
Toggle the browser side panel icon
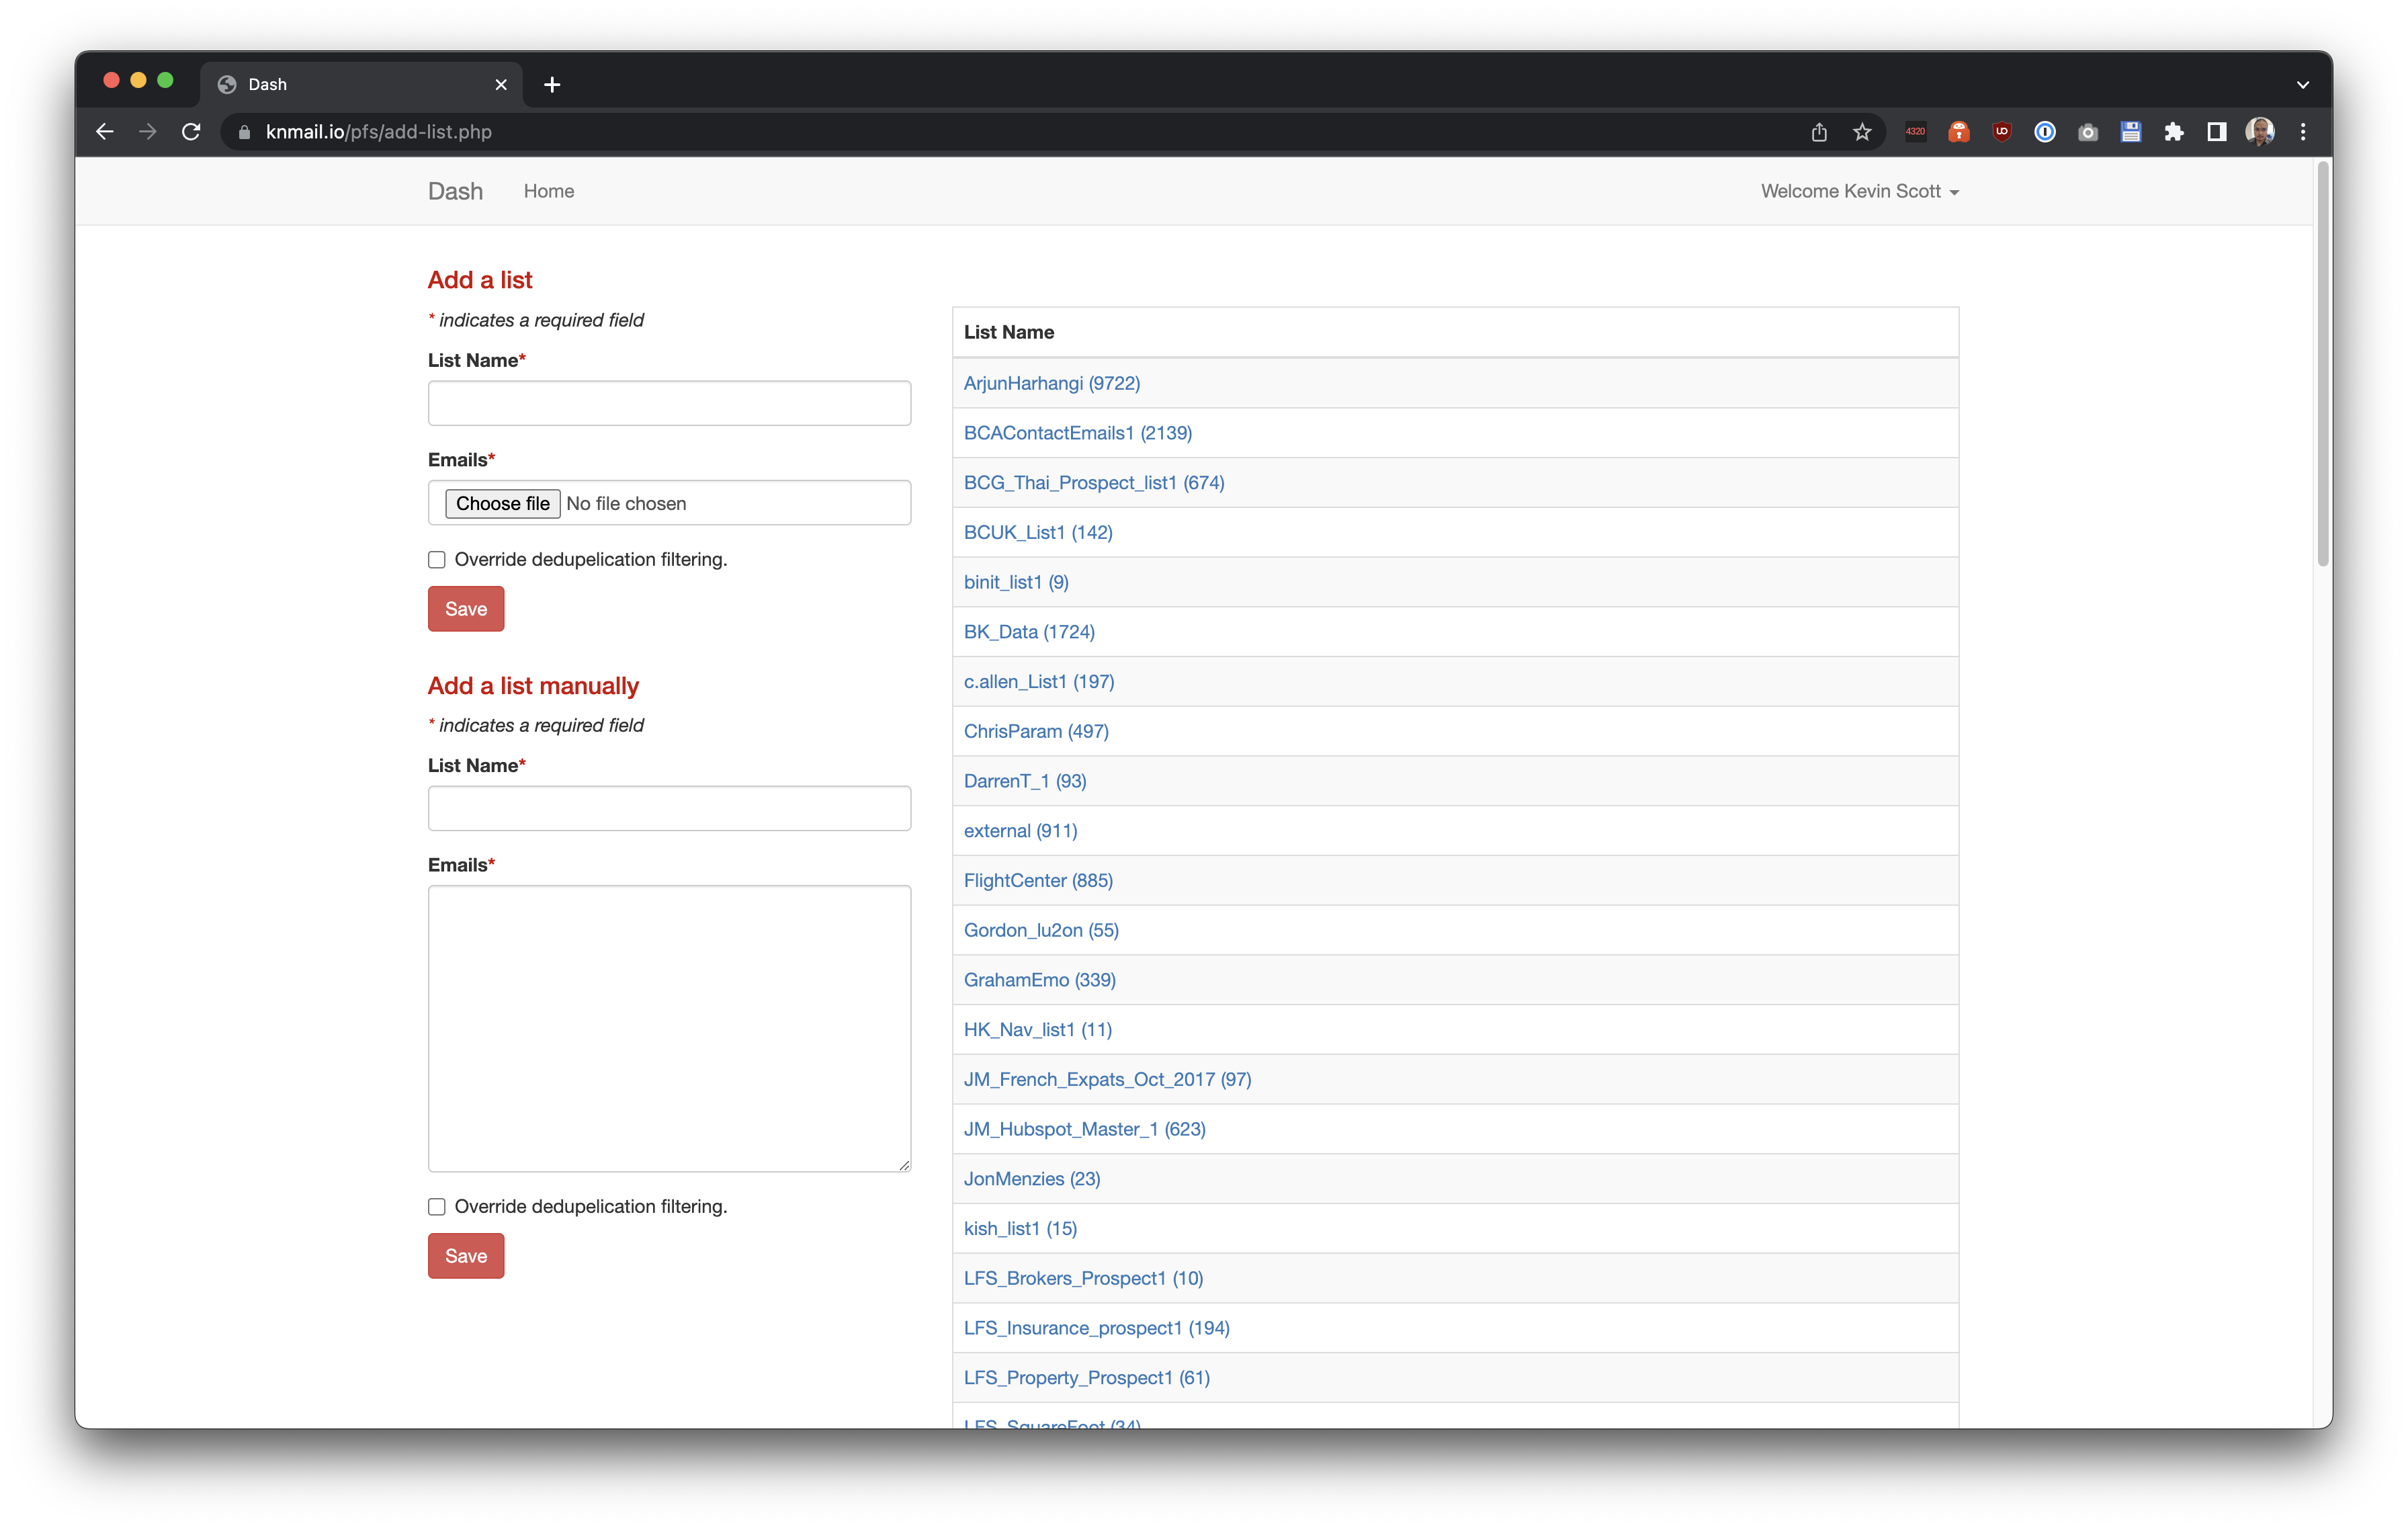click(2216, 132)
